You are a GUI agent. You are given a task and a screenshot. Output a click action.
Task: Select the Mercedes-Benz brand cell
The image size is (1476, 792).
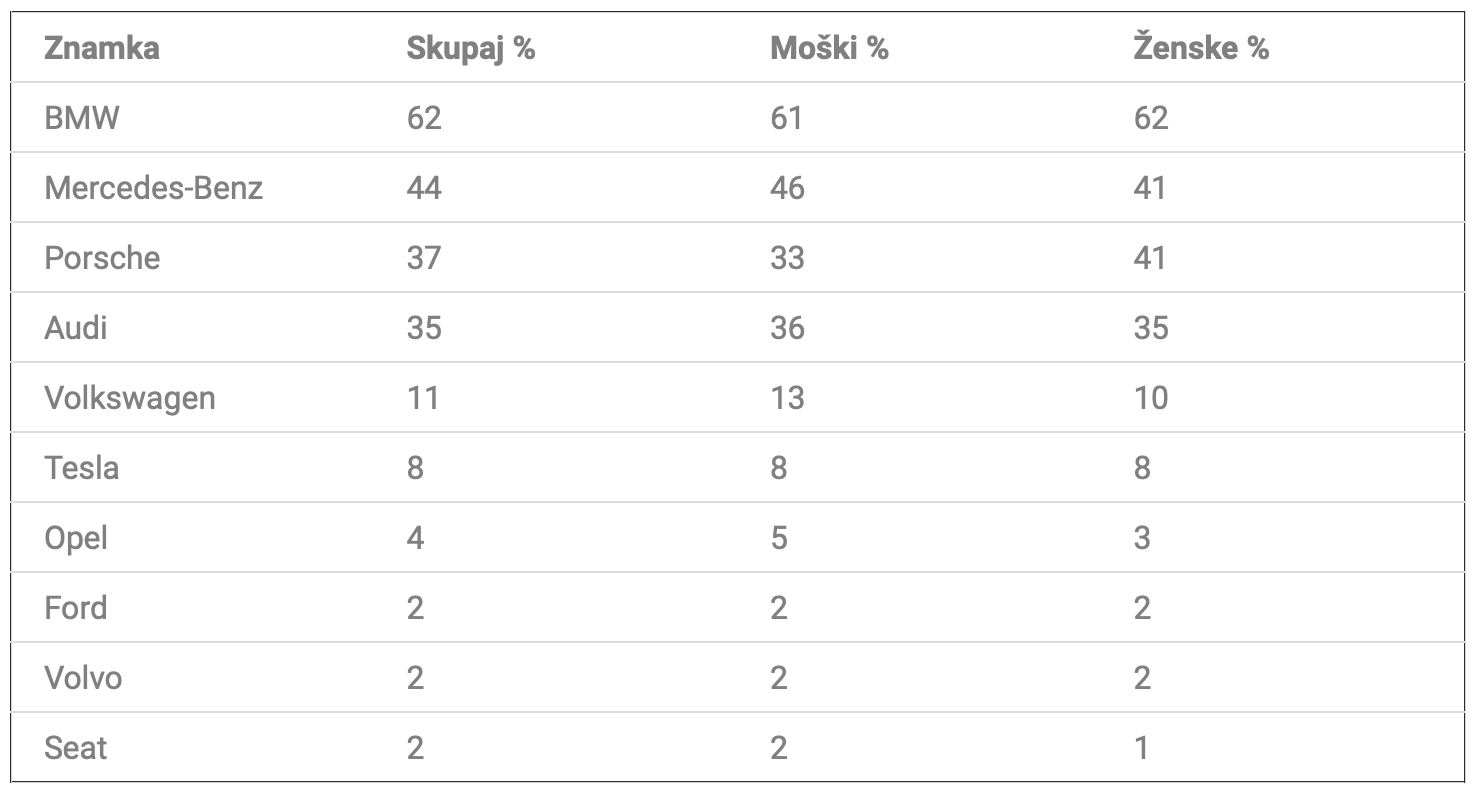pyautogui.click(x=154, y=188)
